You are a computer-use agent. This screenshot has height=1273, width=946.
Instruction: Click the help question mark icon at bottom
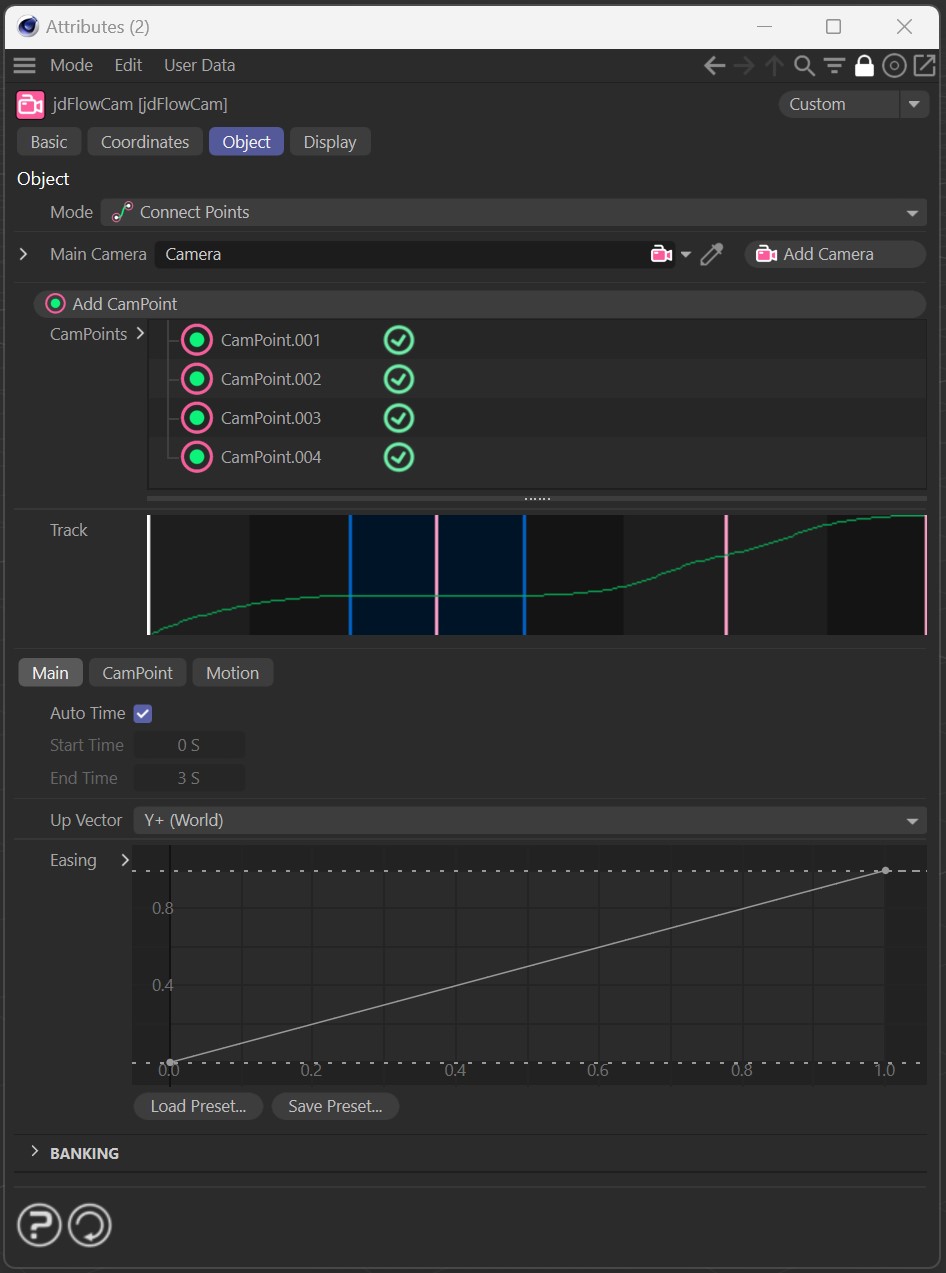(39, 1225)
